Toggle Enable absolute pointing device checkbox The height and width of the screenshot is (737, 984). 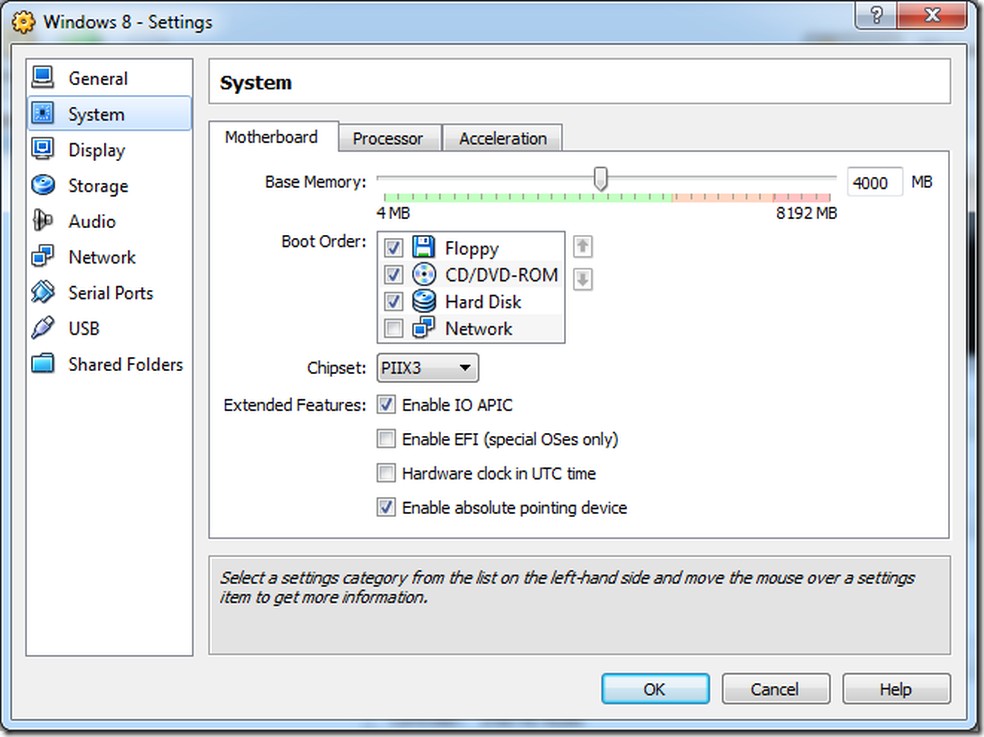[386, 507]
